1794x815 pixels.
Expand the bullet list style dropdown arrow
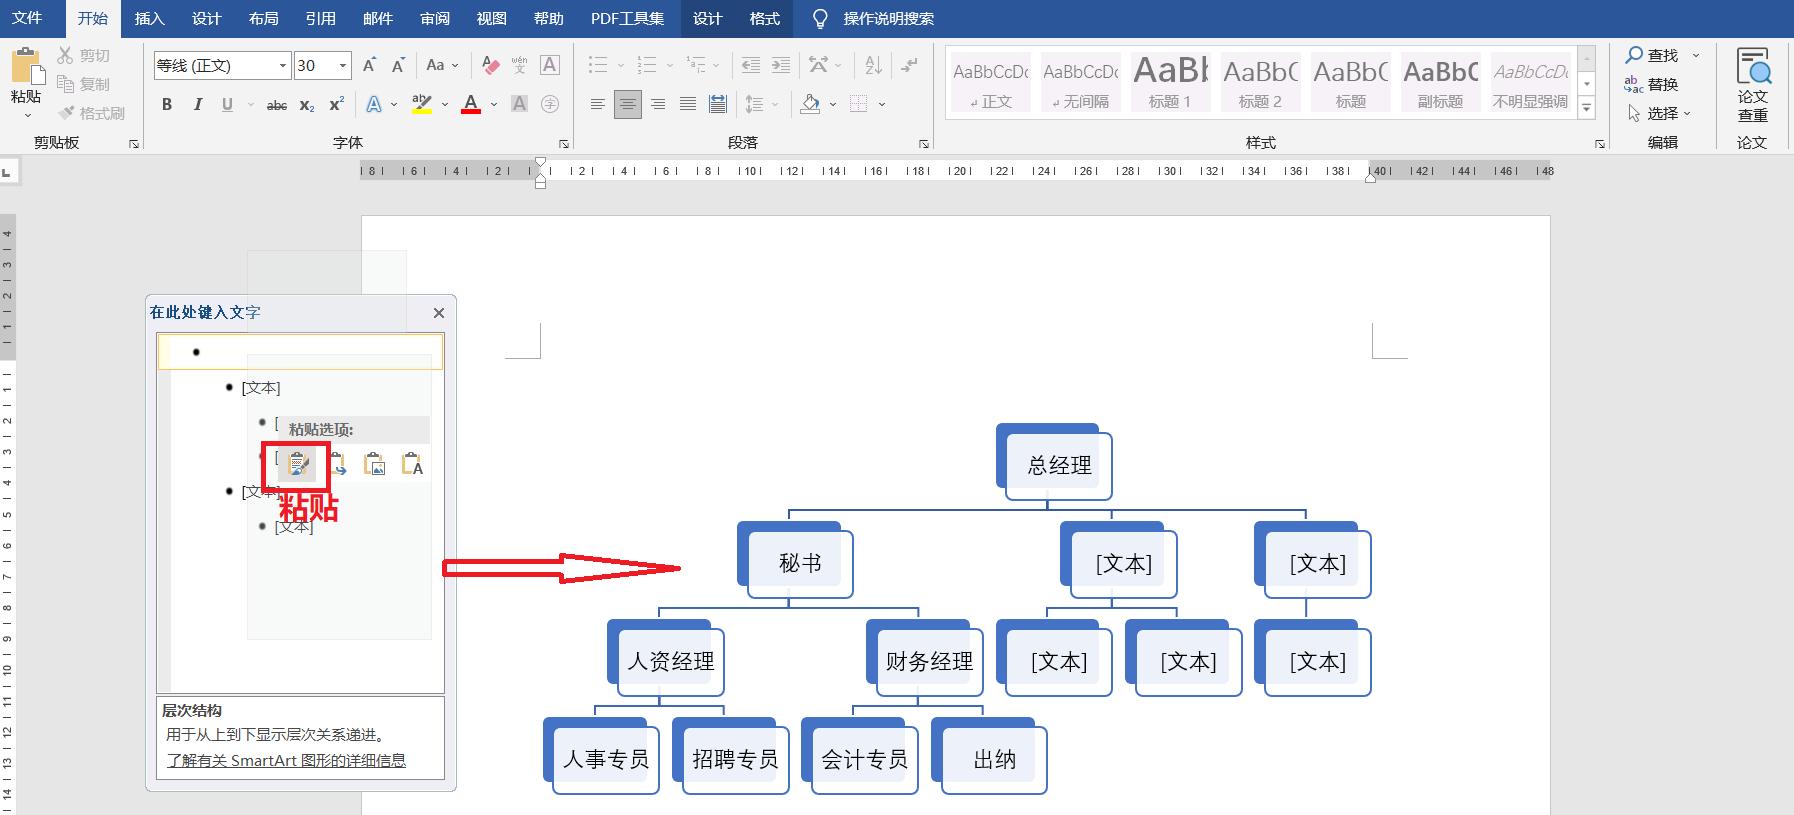pos(620,66)
